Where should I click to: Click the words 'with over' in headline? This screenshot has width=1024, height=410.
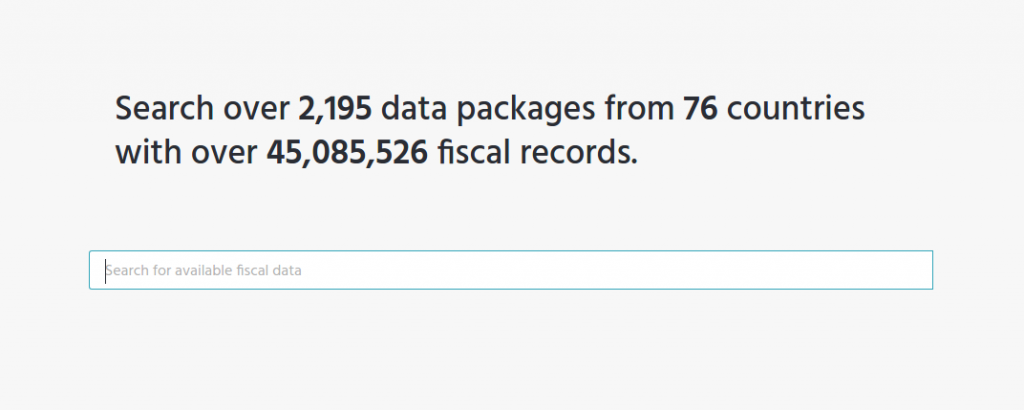186,153
